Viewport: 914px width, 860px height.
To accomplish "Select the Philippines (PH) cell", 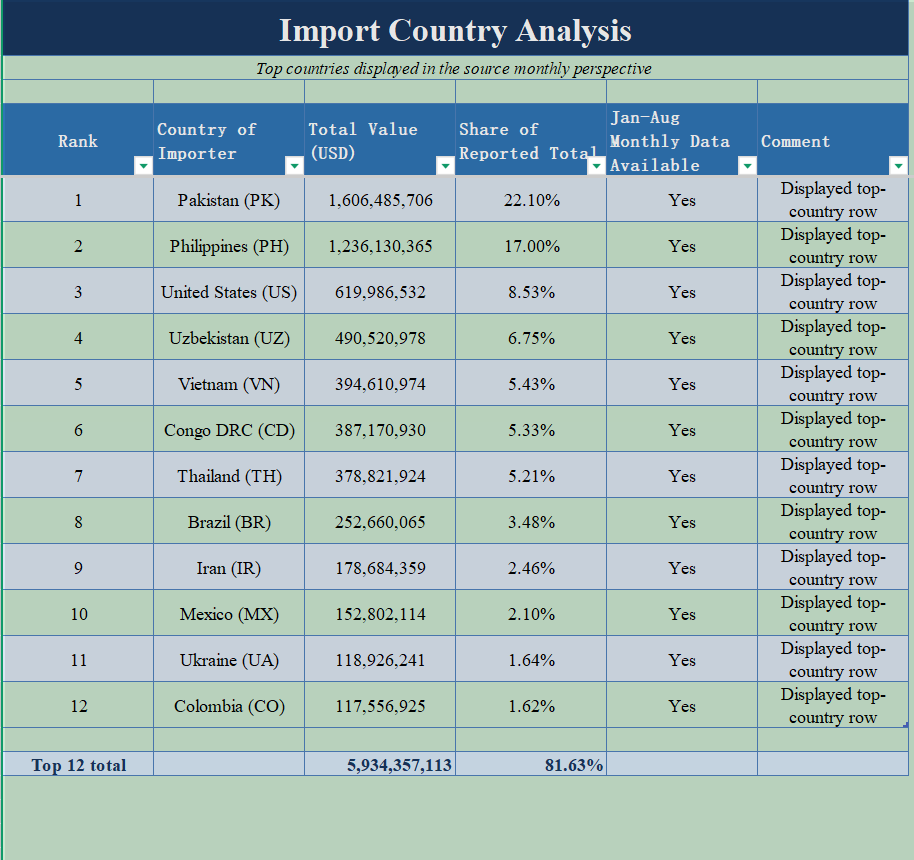I will point(229,246).
